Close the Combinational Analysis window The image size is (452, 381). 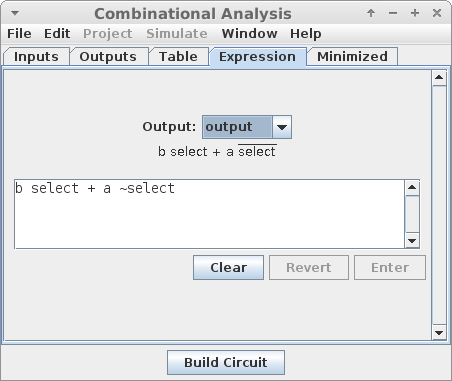coord(437,13)
